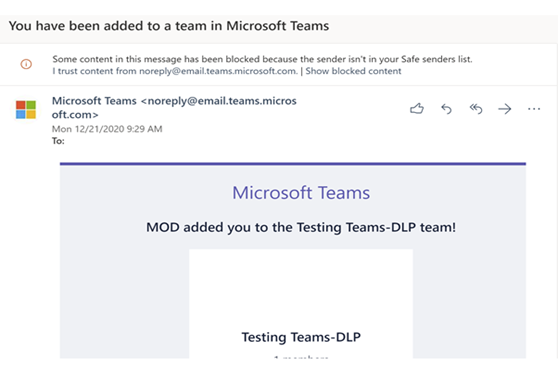Reply using the single curved arrow icon
The height and width of the screenshot is (388, 558).
[446, 109]
